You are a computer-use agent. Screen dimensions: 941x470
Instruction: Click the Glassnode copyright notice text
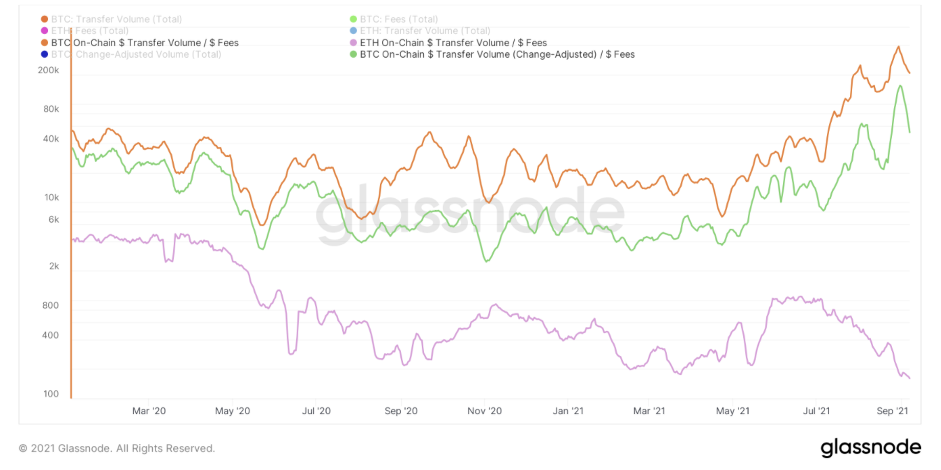(117, 448)
